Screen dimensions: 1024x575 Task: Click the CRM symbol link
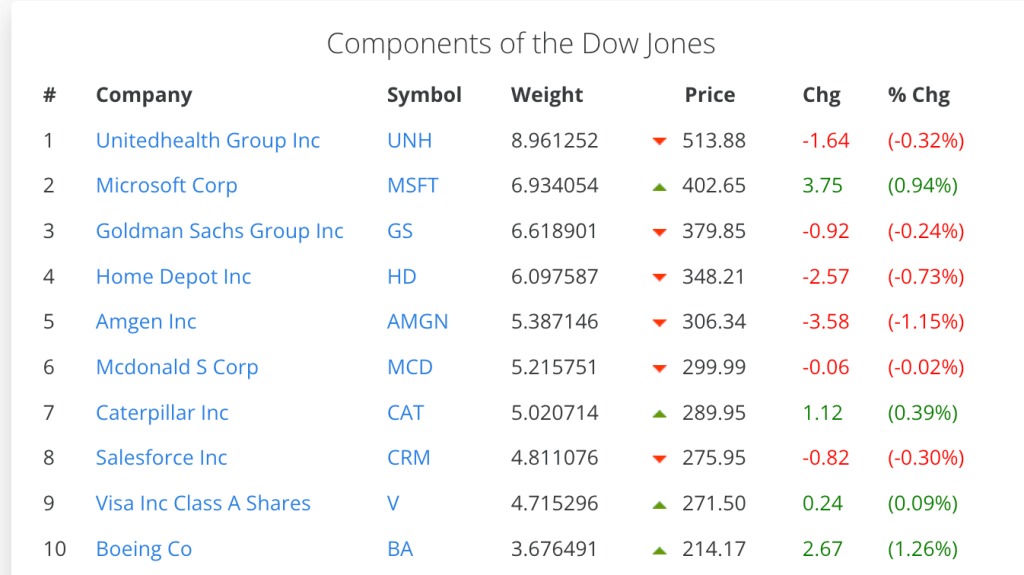tap(408, 457)
